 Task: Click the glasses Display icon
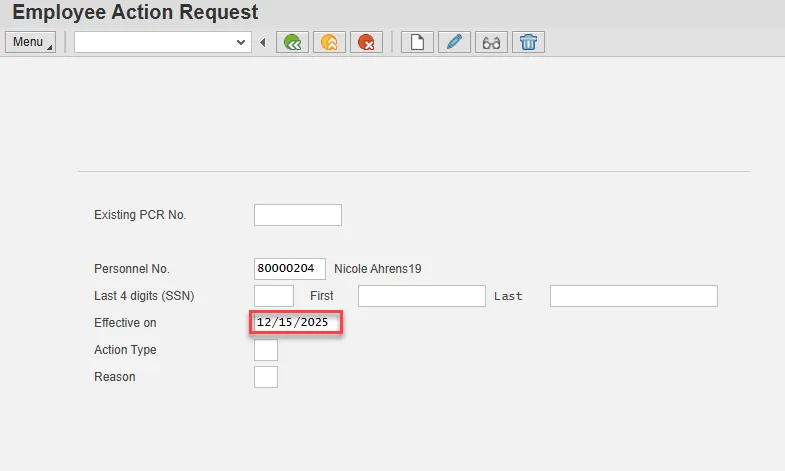(491, 42)
